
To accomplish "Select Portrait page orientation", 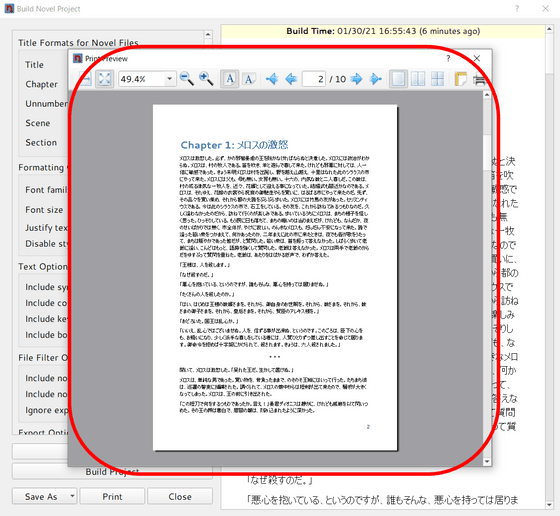I will tap(230, 79).
